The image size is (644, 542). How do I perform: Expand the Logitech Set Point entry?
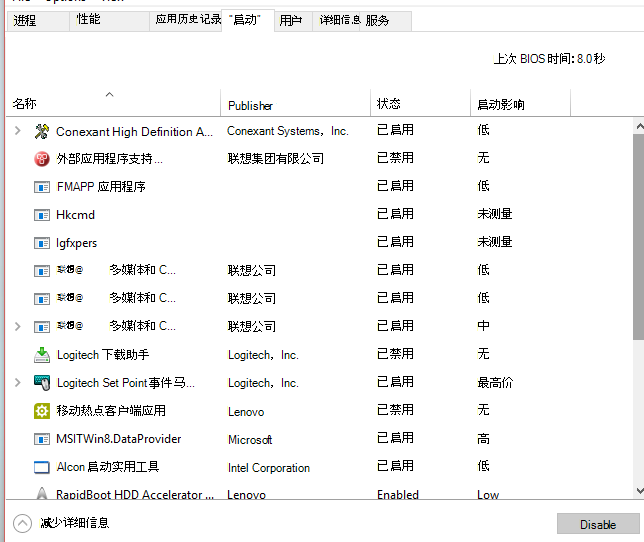18,383
